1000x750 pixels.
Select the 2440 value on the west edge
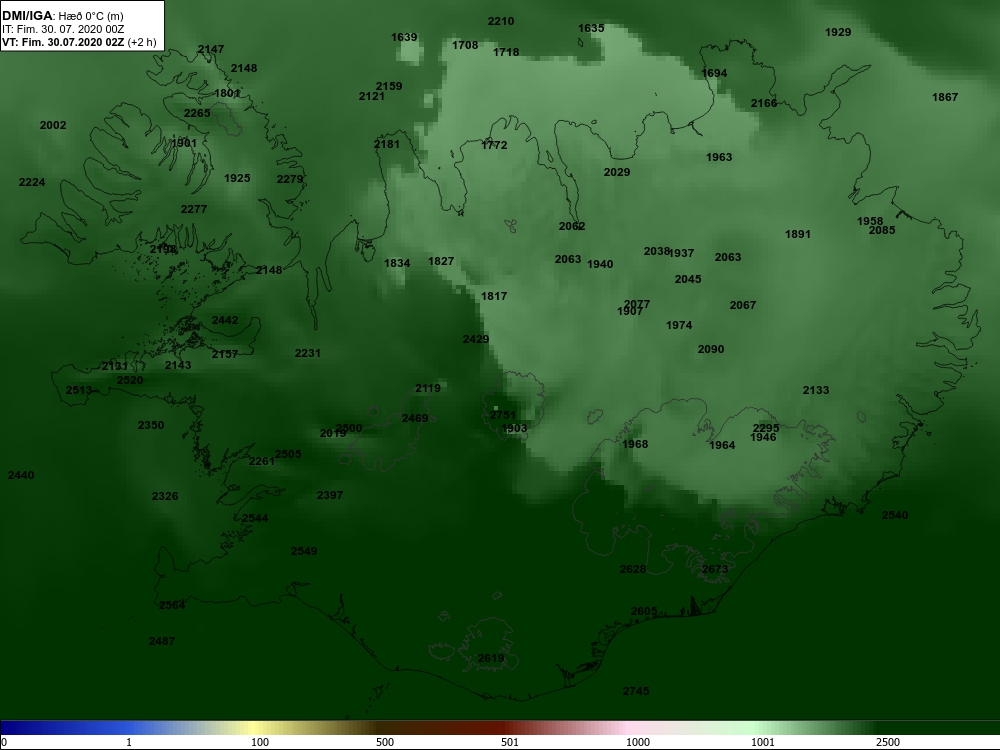point(21,475)
